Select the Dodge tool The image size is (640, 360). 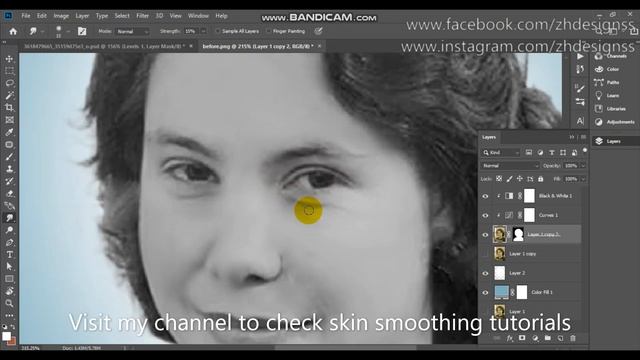[x=9, y=230]
